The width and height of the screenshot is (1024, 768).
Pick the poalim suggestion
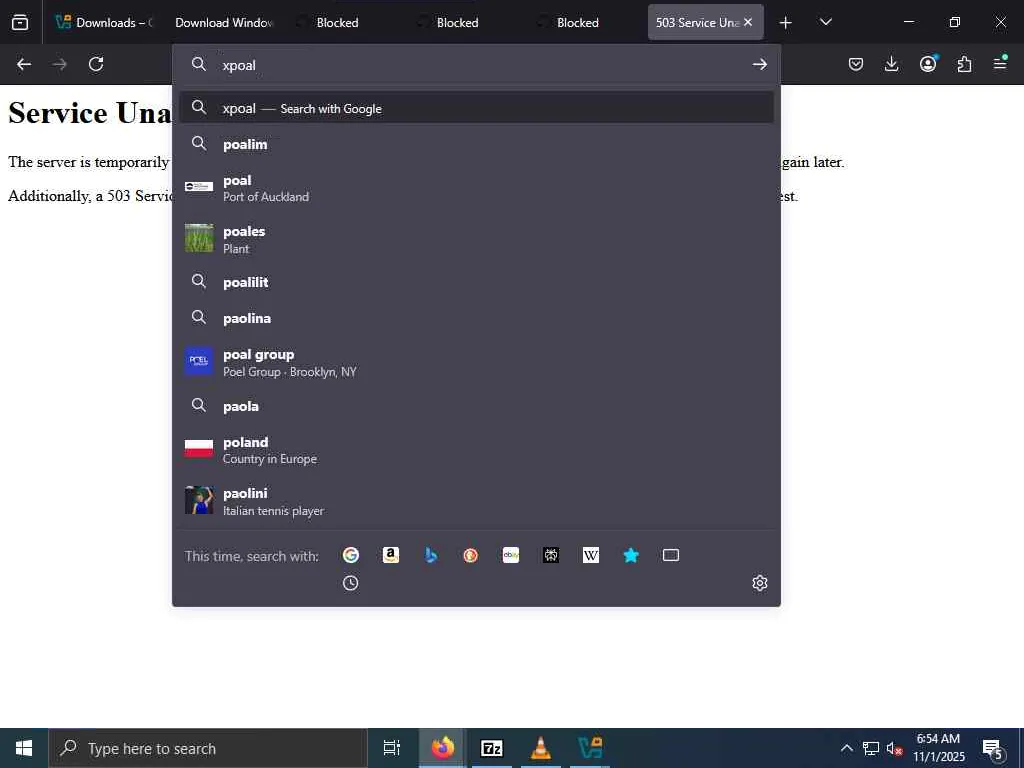(477, 144)
